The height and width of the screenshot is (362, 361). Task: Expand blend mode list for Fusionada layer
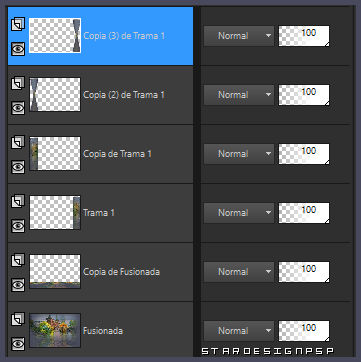[x=239, y=331]
